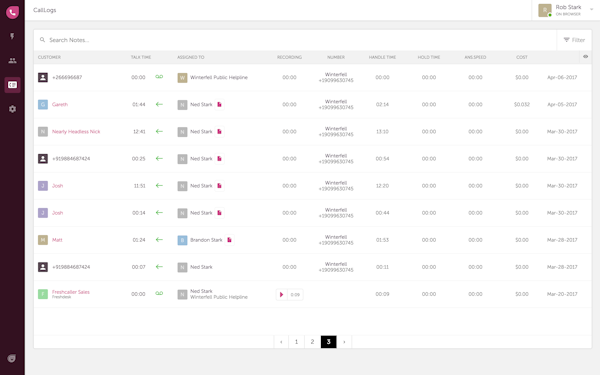
Task: Open the contacts people icon in sidebar
Action: click(x=12, y=60)
